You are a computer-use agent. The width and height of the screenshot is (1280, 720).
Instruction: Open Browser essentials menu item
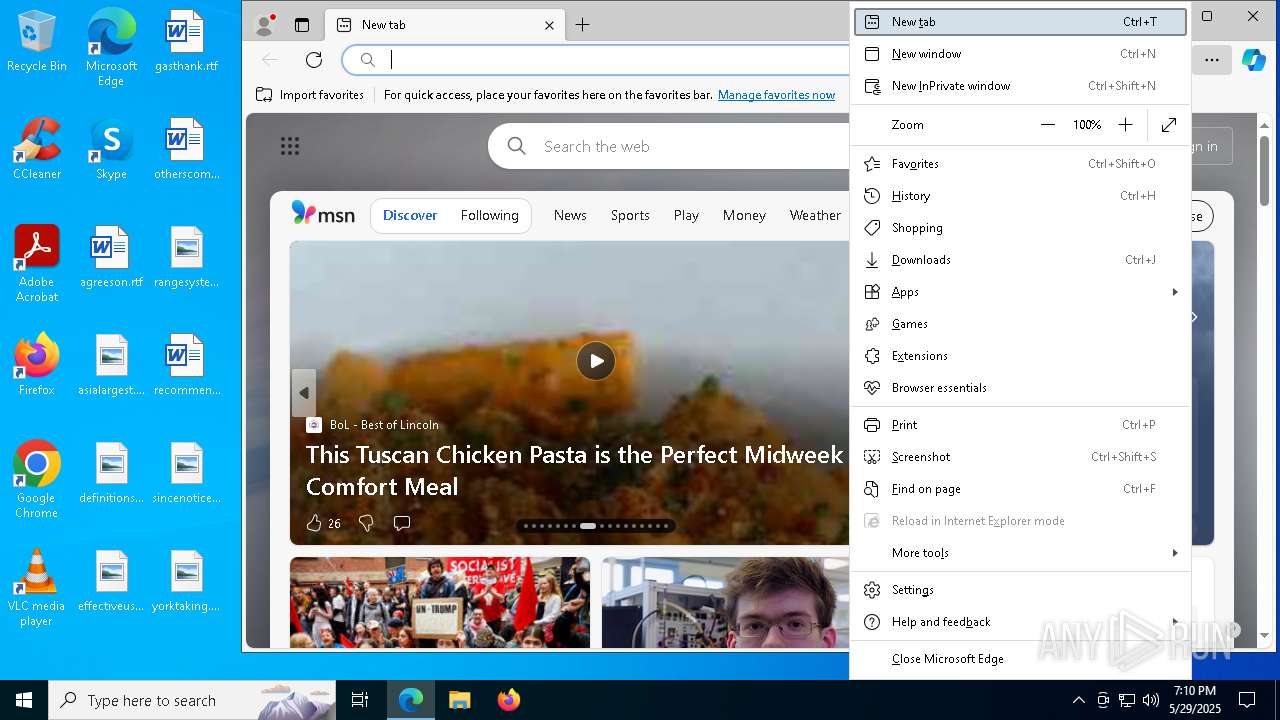1020,388
